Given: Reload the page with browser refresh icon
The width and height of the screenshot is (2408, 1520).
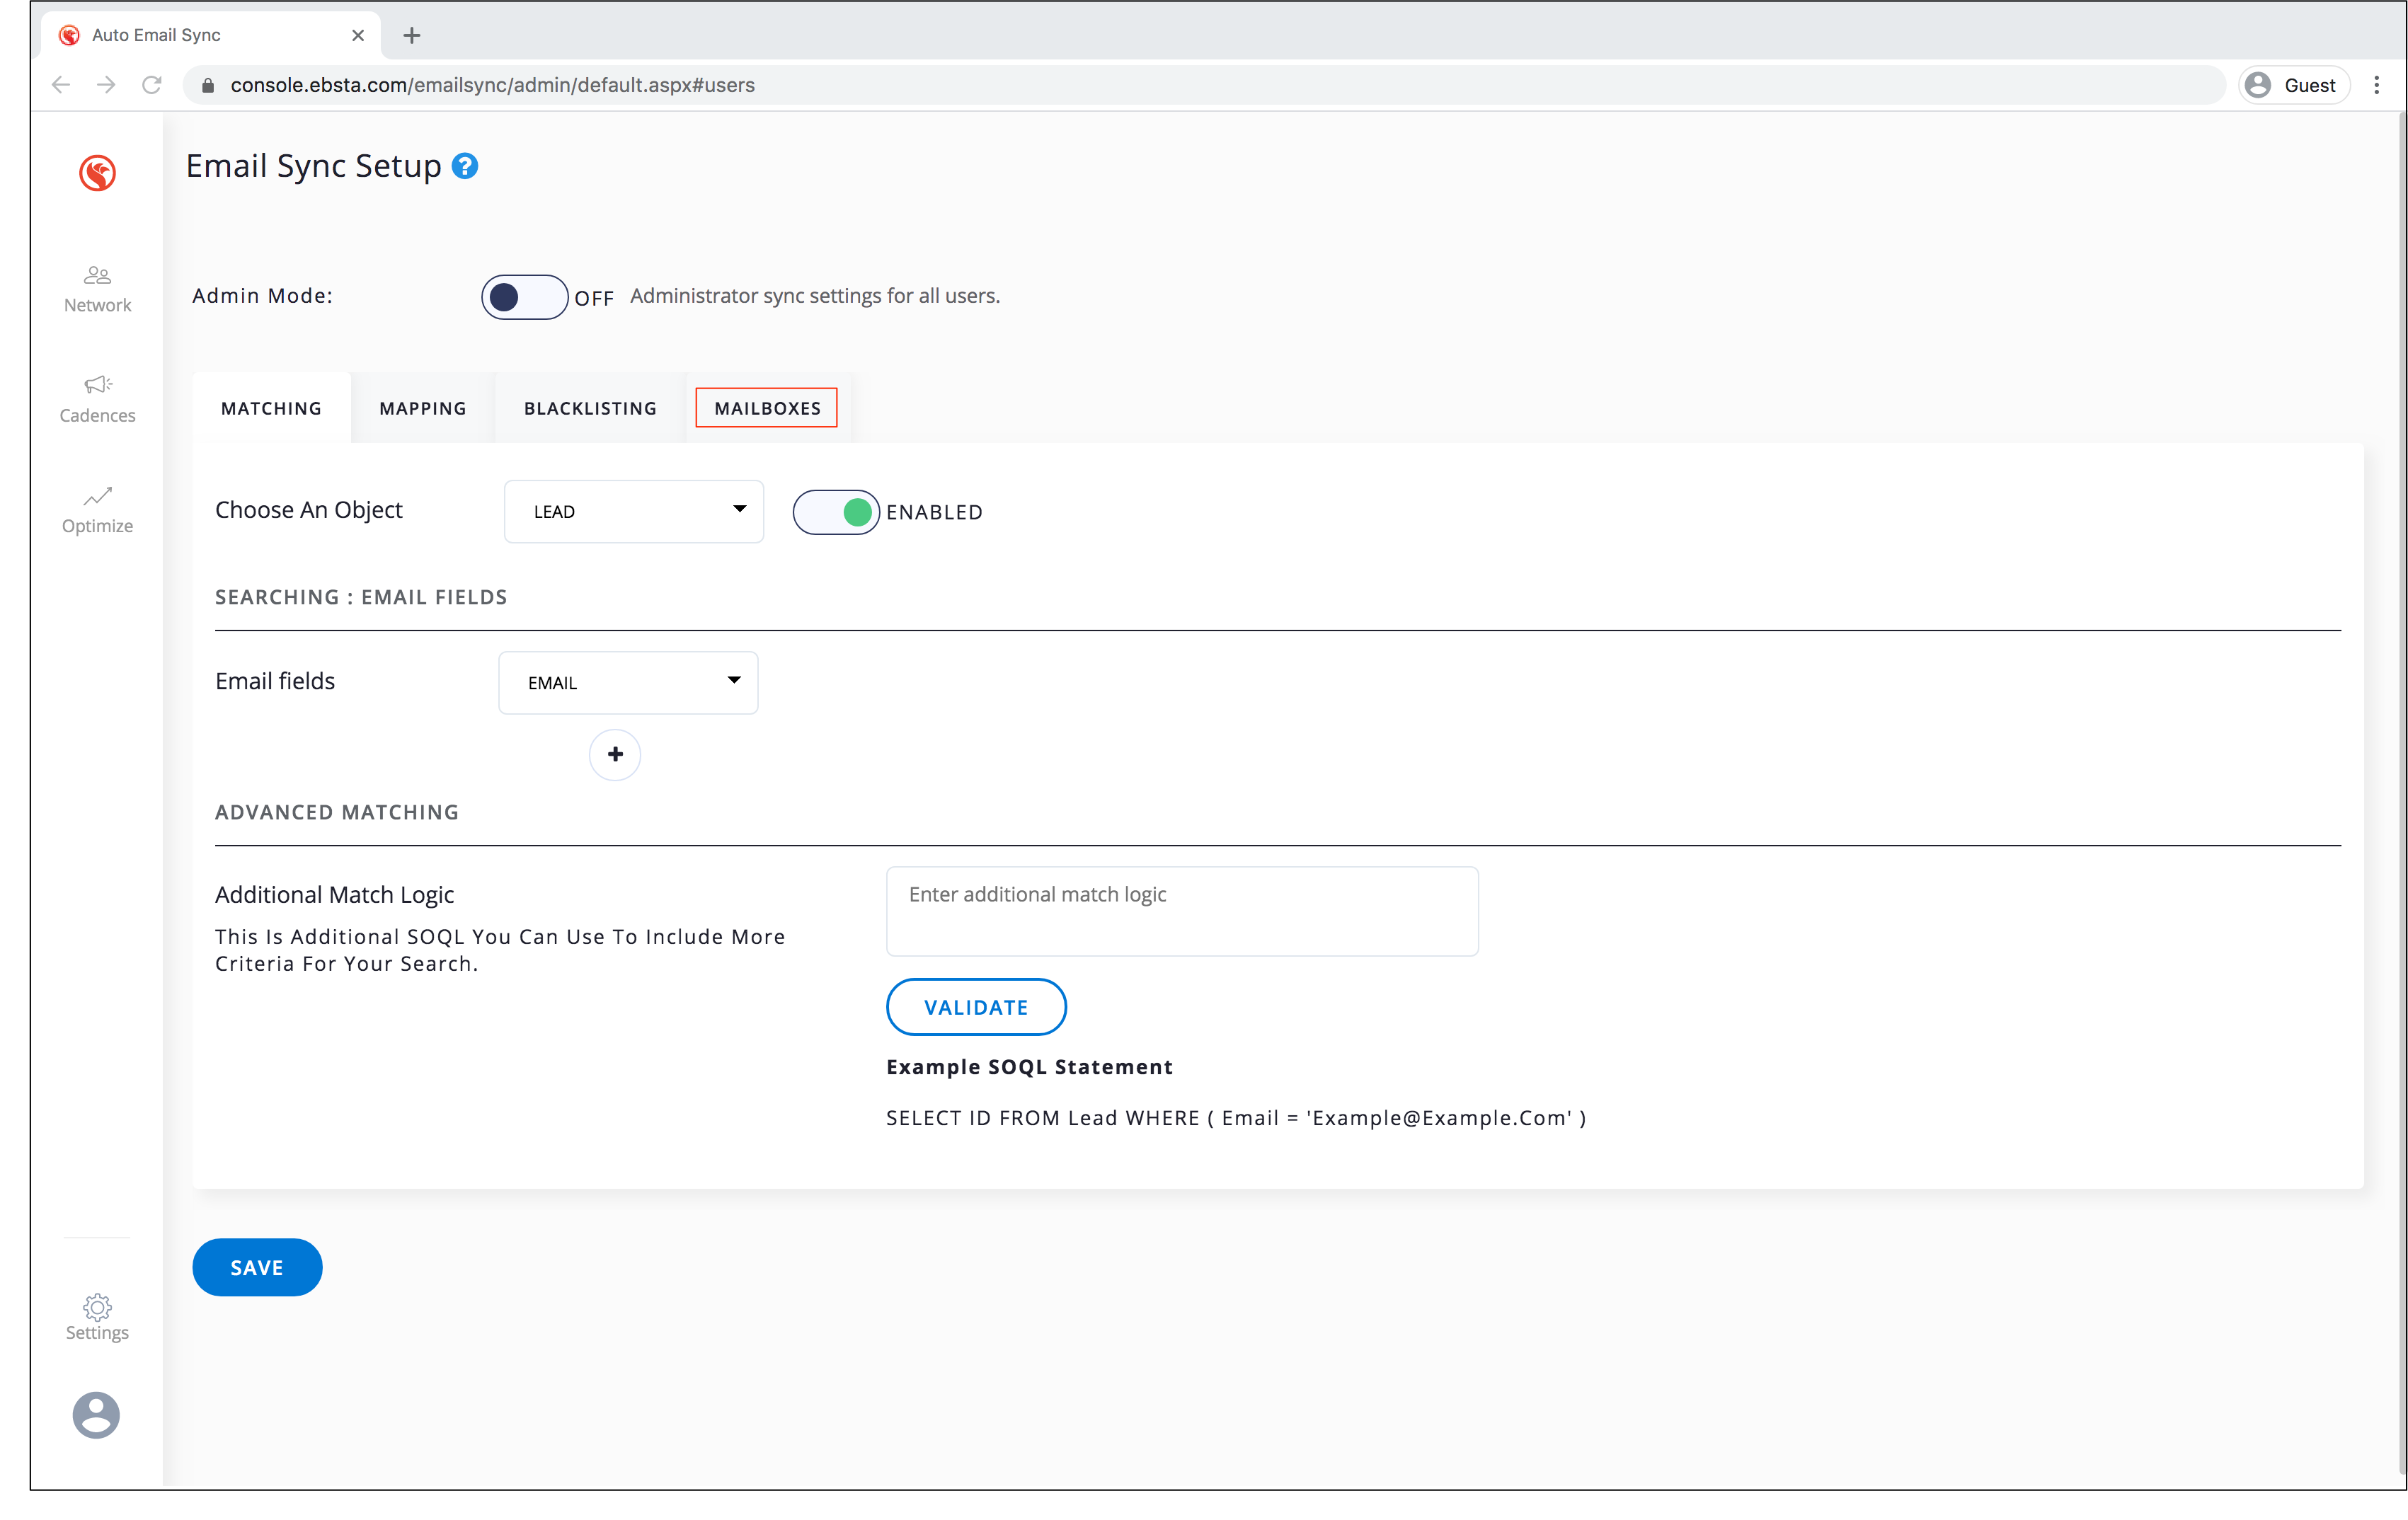Looking at the screenshot, I should coord(152,85).
